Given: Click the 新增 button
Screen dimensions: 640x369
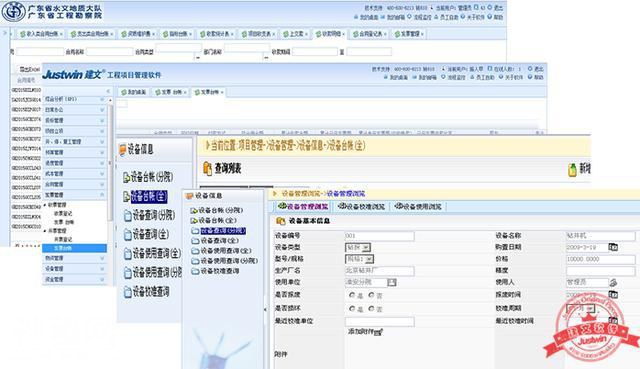Looking at the screenshot, I should point(579,169).
